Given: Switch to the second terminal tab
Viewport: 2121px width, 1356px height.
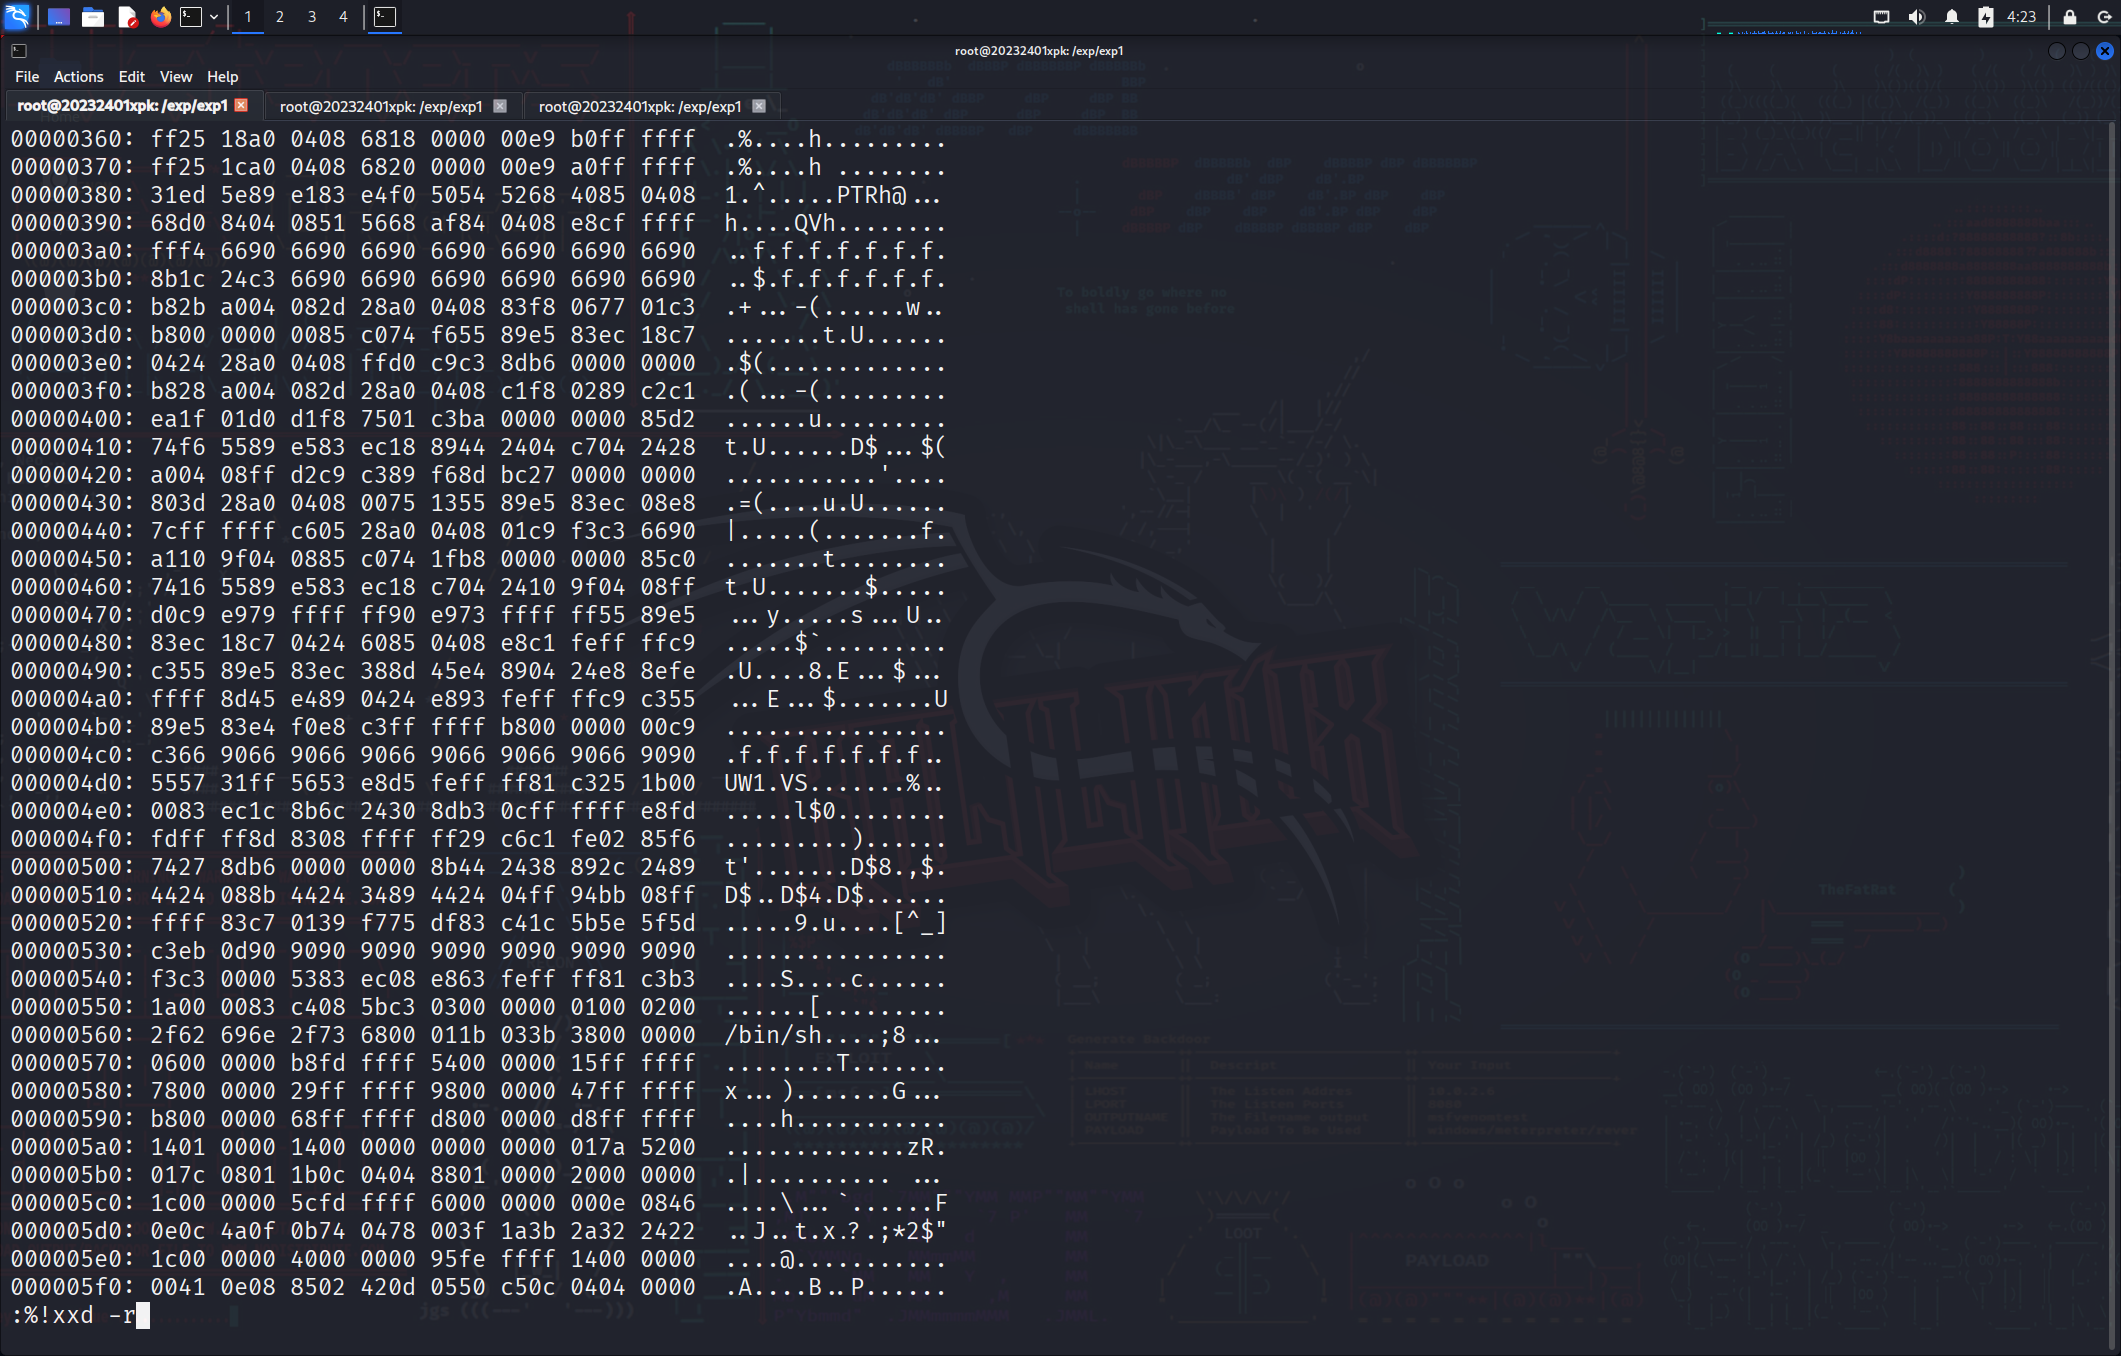Looking at the screenshot, I should click(380, 106).
